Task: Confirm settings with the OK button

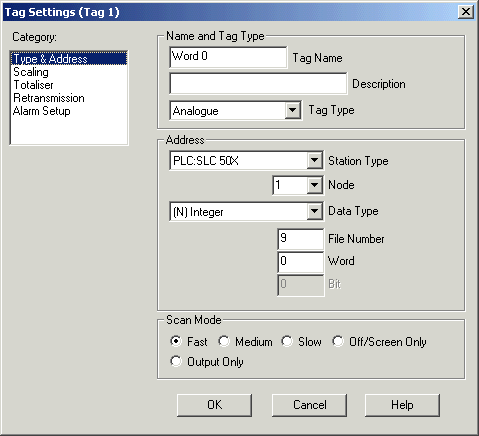Action: pos(214,405)
